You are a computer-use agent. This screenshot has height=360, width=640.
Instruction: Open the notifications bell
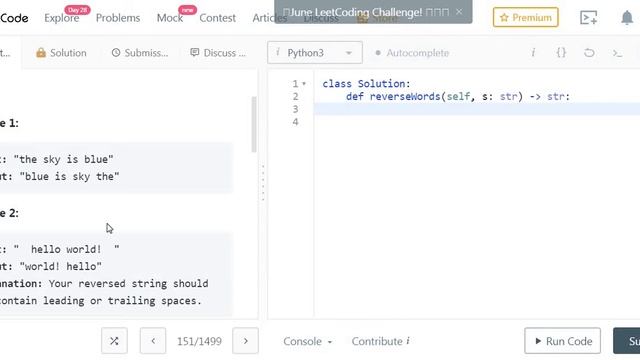tap(627, 18)
